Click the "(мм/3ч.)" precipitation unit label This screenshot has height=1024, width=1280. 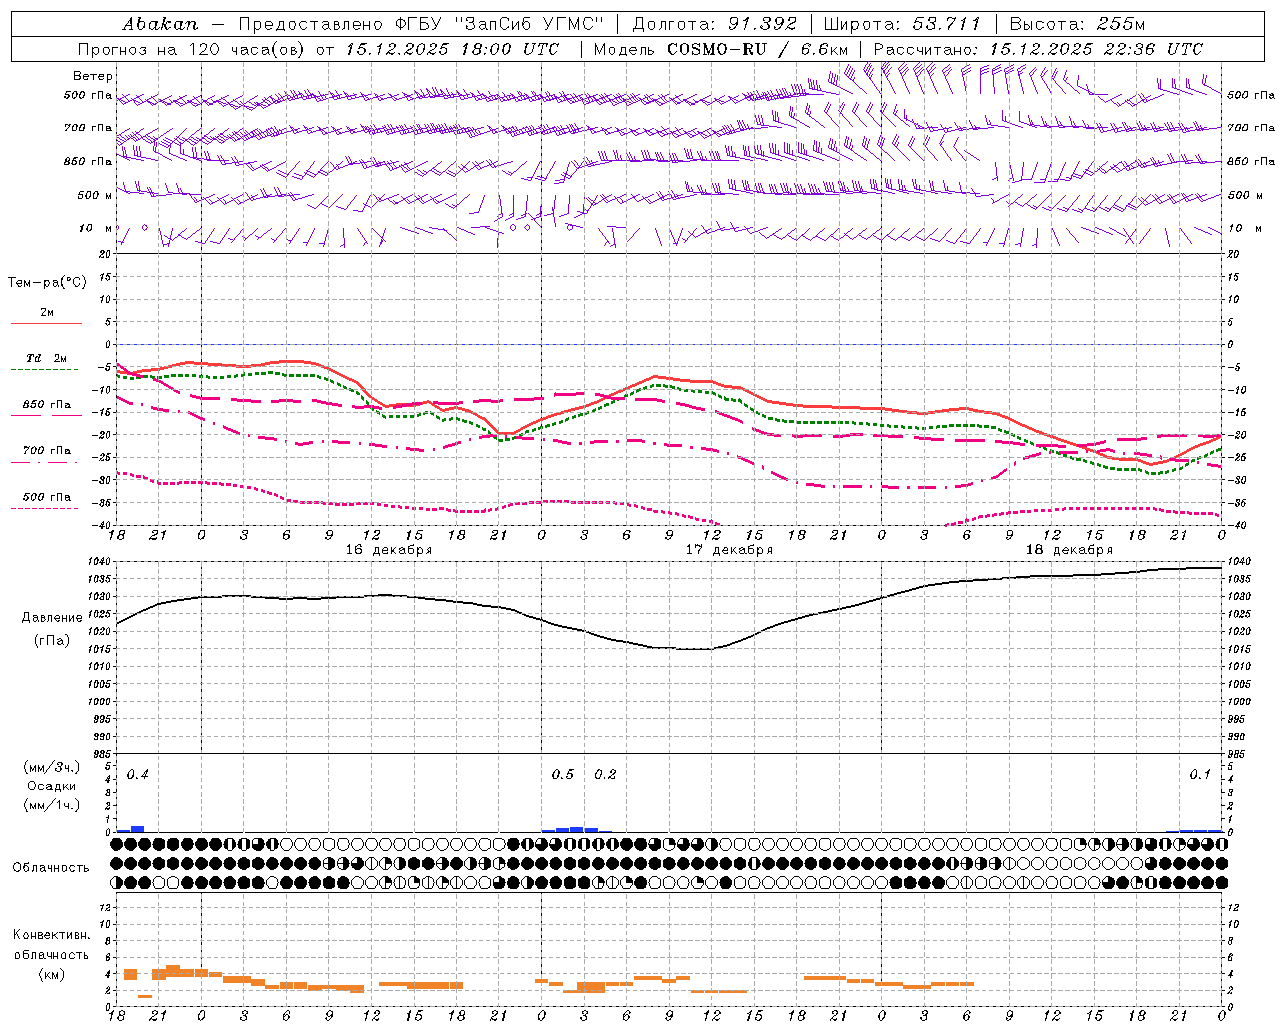[x=52, y=767]
